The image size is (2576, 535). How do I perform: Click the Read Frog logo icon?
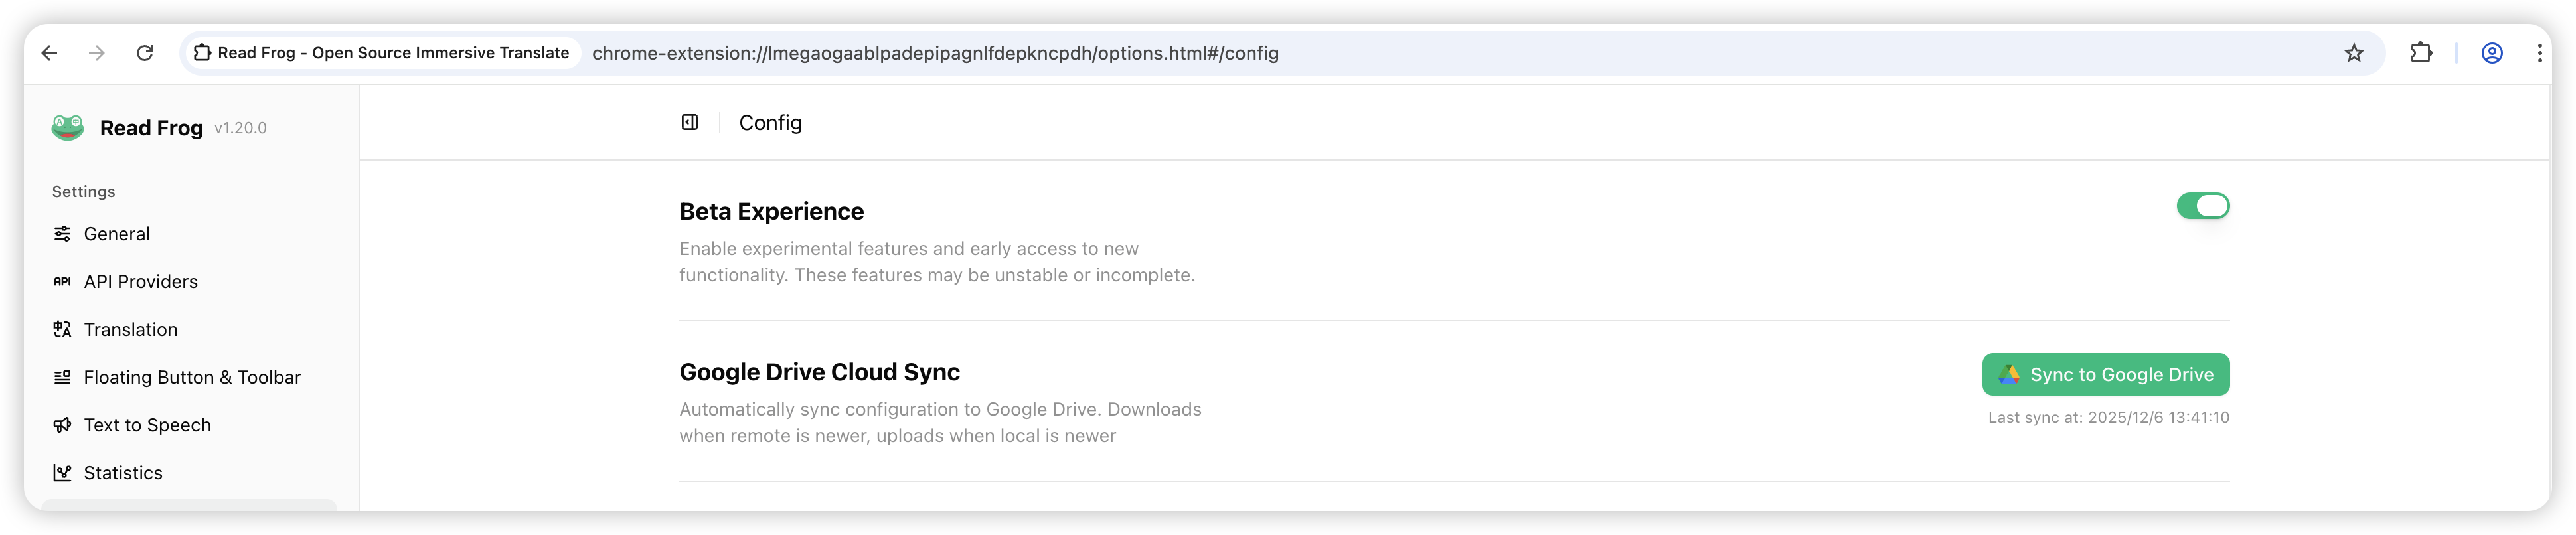68,127
